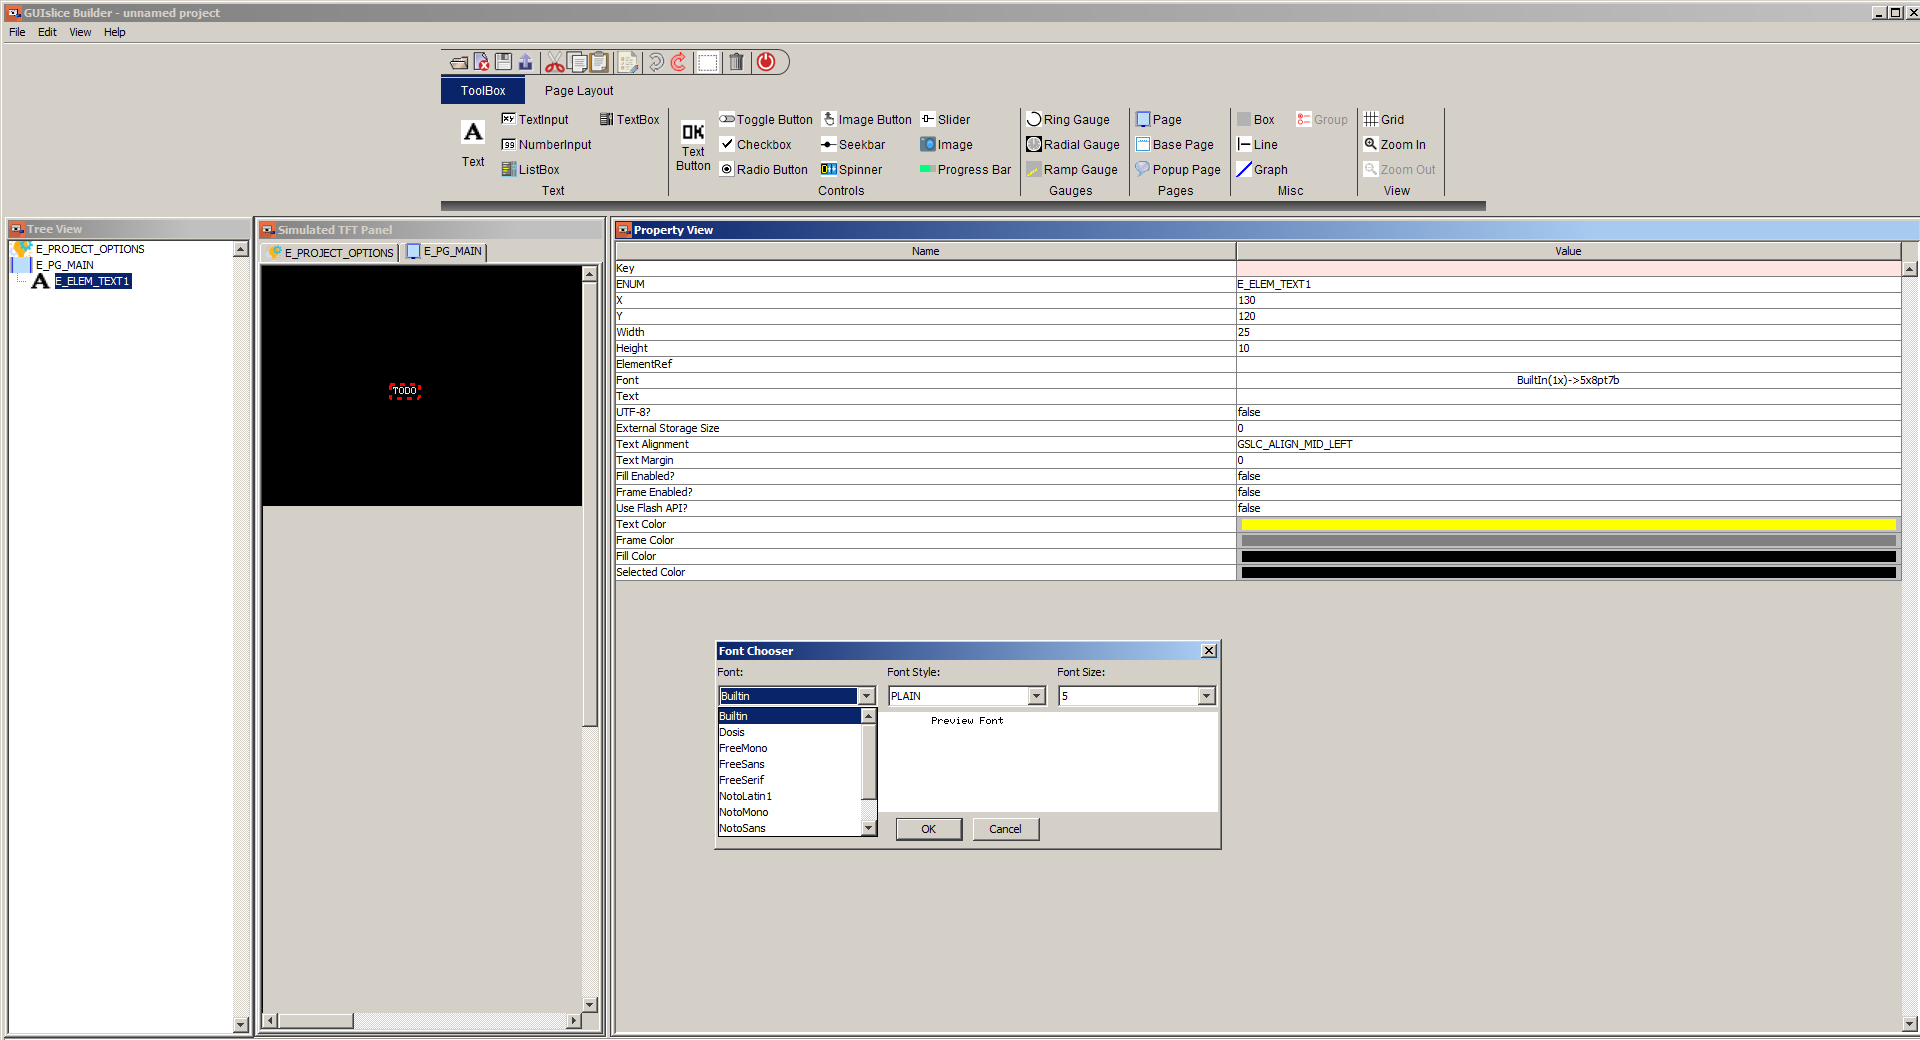Insert a Radial Gauge
This screenshot has height=1040, width=1920.
[1073, 144]
